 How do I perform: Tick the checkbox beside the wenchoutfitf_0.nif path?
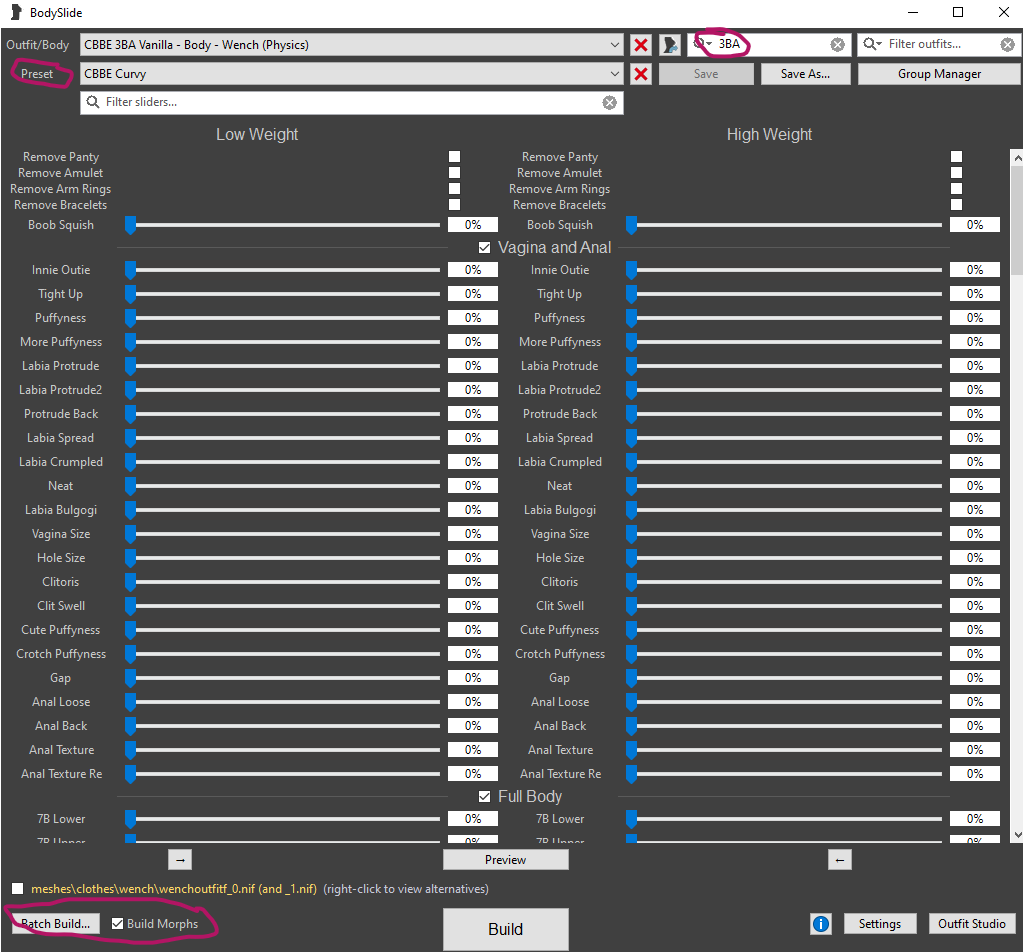click(x=18, y=889)
